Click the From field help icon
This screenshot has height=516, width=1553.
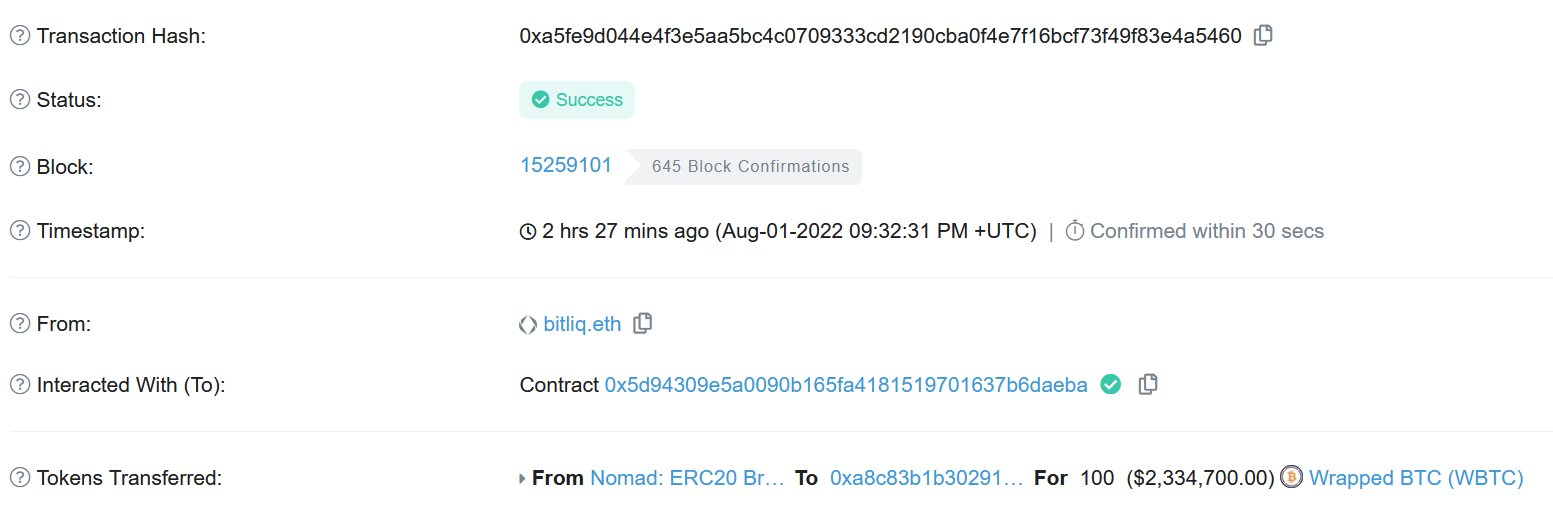(x=19, y=324)
